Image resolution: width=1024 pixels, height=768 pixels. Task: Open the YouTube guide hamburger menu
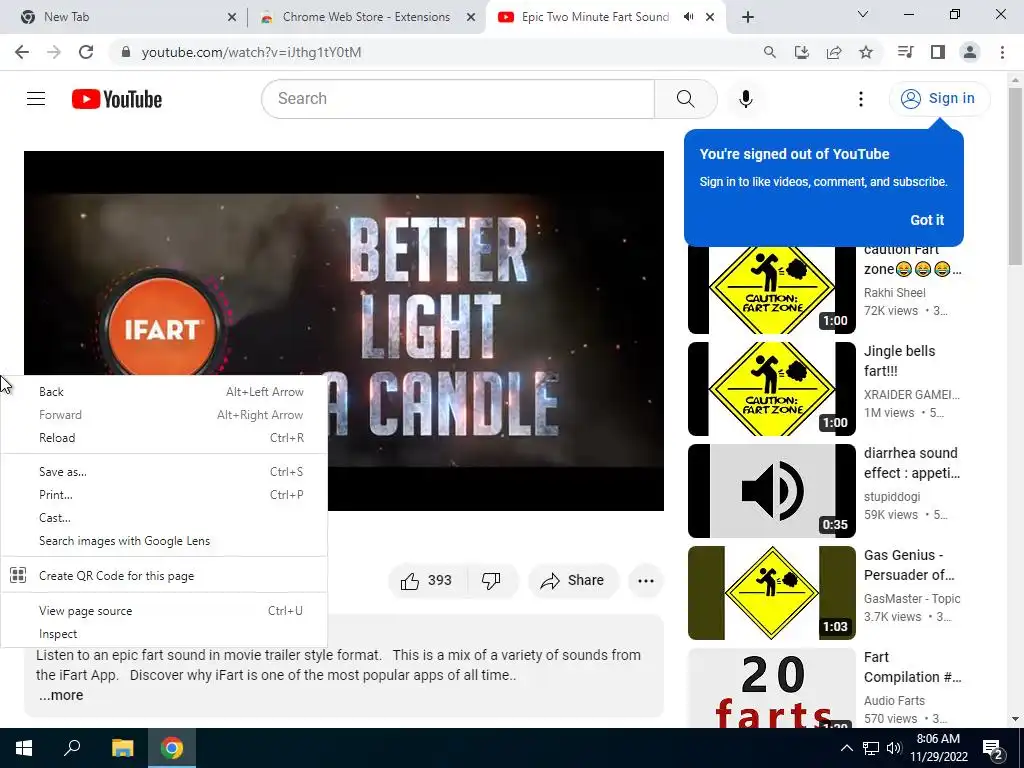pyautogui.click(x=36, y=99)
